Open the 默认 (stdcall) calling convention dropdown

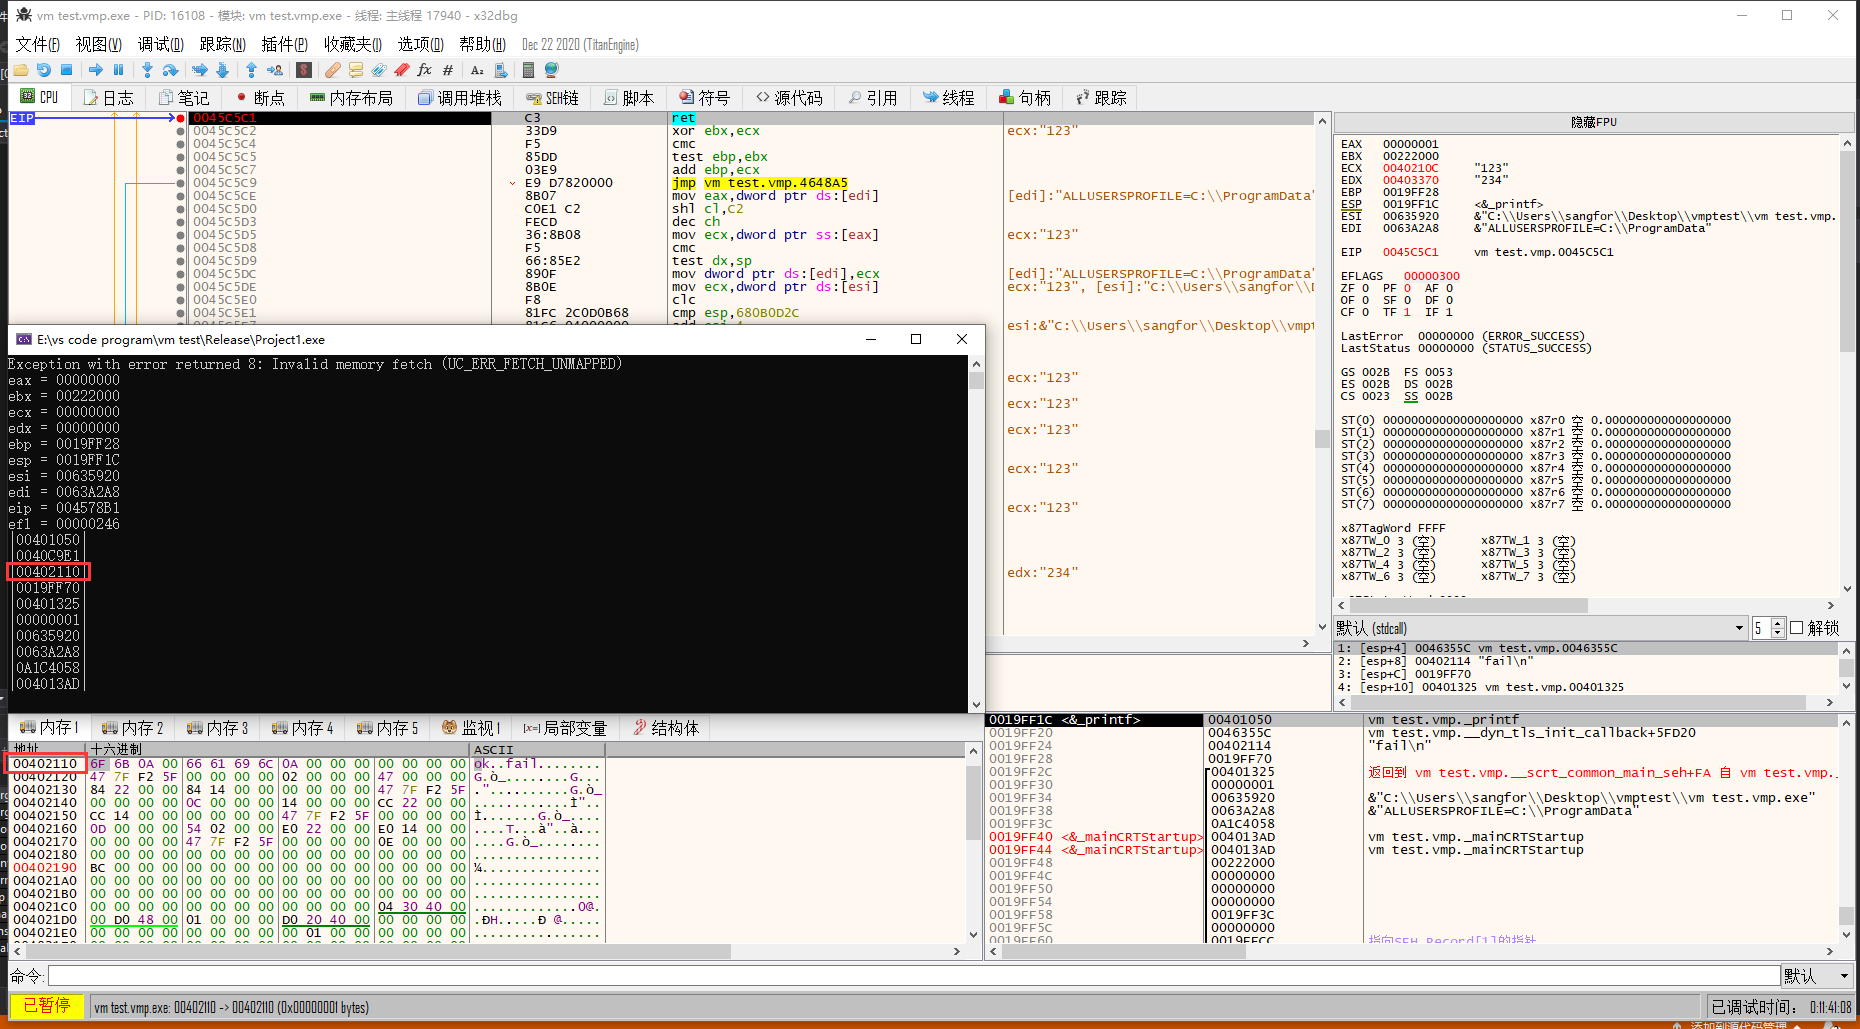point(1739,628)
